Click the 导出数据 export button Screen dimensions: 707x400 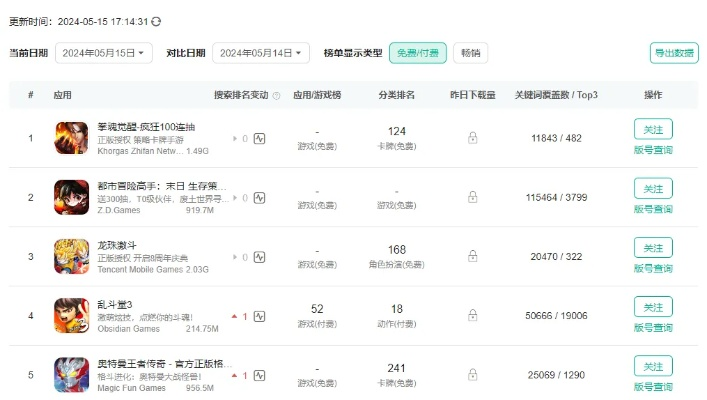674,53
